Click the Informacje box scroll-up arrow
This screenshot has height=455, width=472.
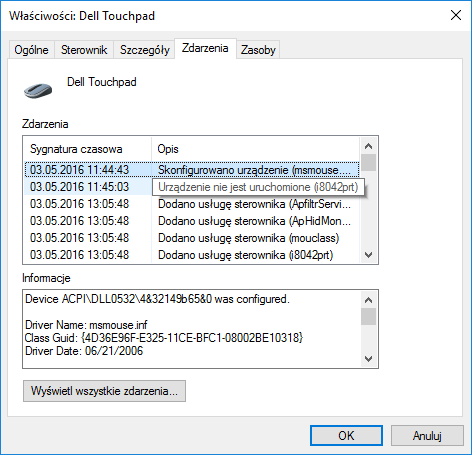click(x=368, y=300)
